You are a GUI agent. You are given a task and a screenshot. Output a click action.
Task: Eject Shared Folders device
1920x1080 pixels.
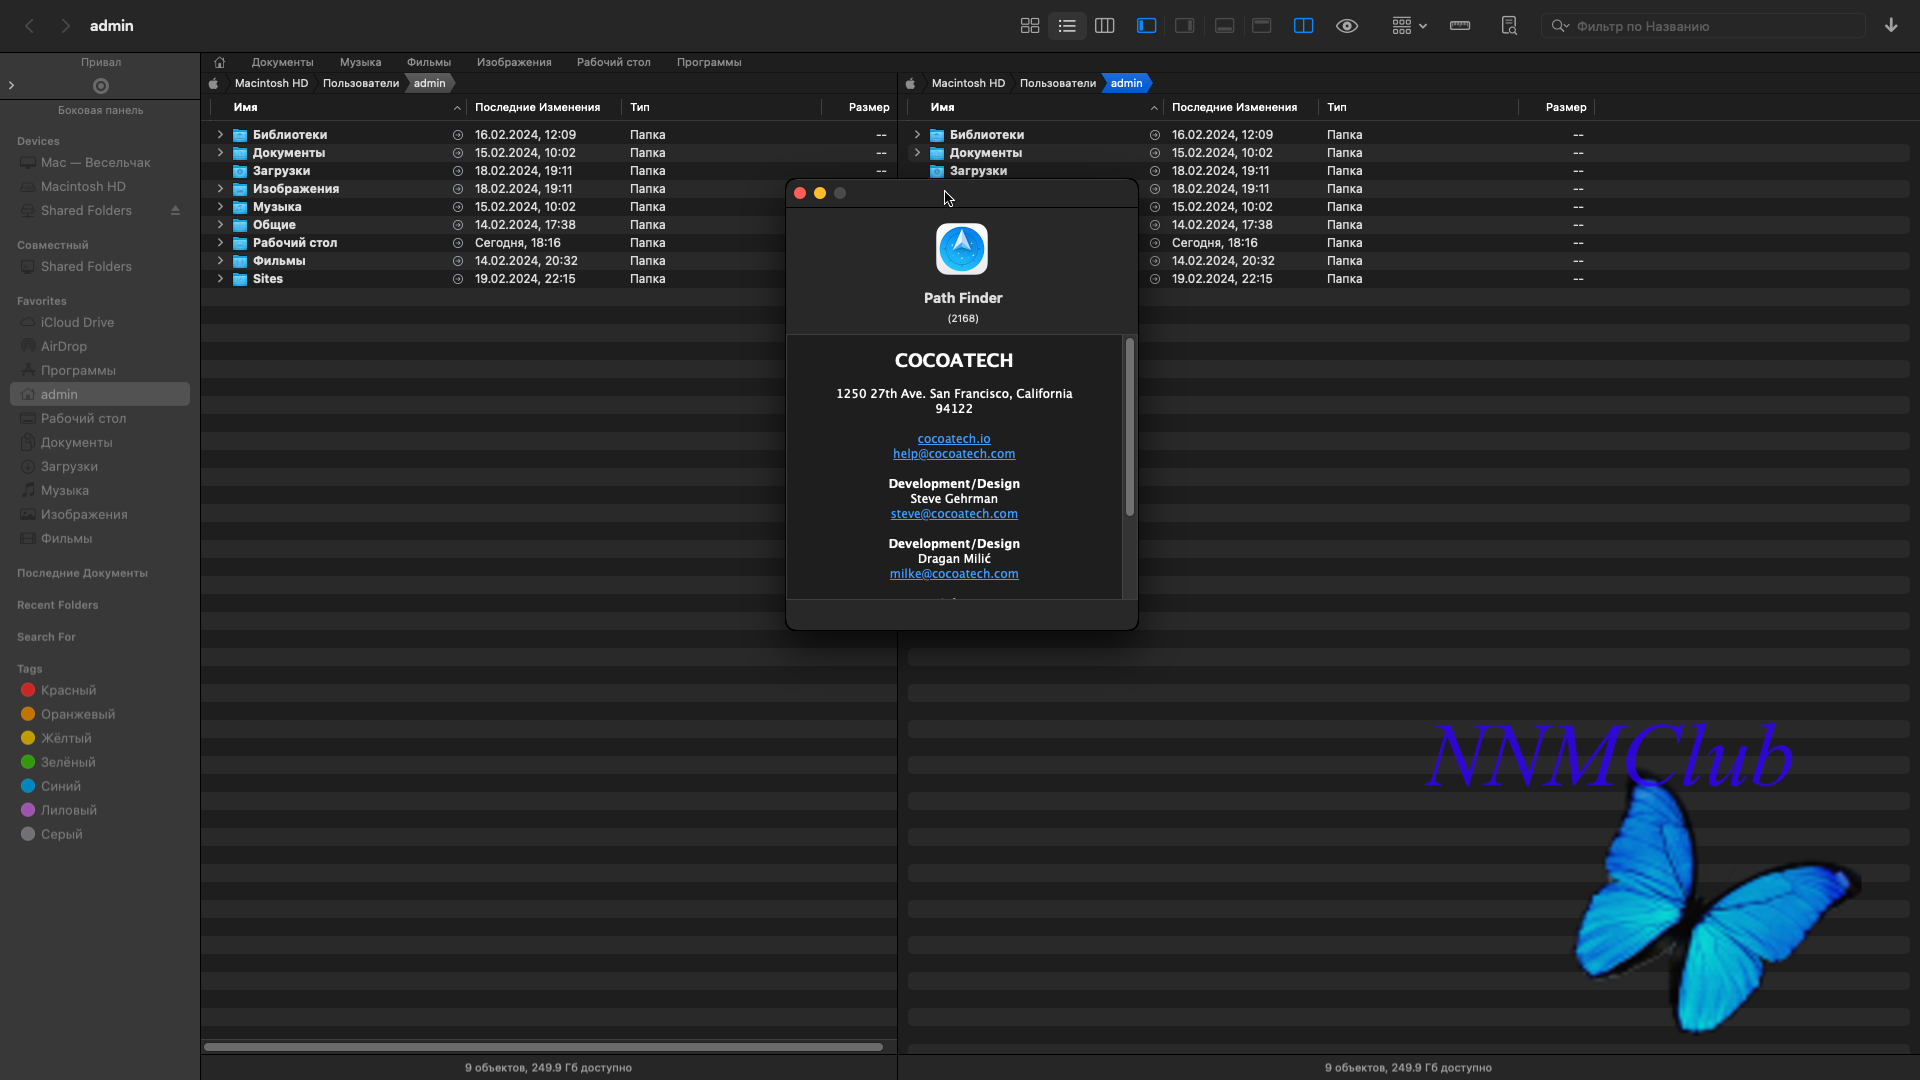coord(175,211)
